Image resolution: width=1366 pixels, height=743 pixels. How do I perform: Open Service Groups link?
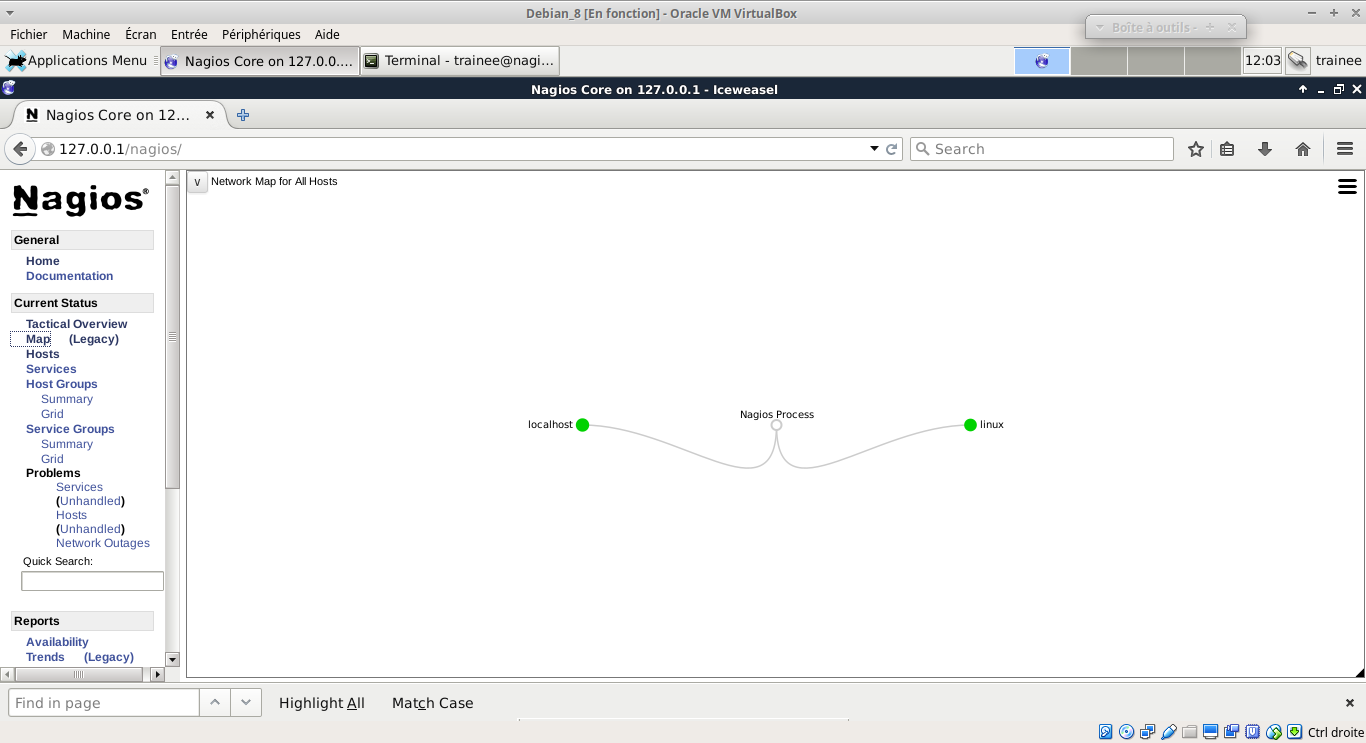[x=70, y=429]
